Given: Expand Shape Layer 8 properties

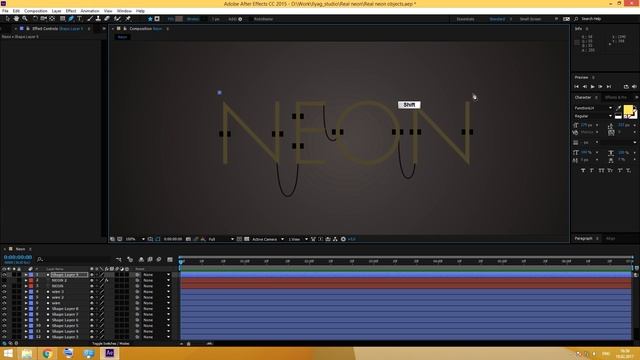Looking at the screenshot, I should (x=26, y=309).
